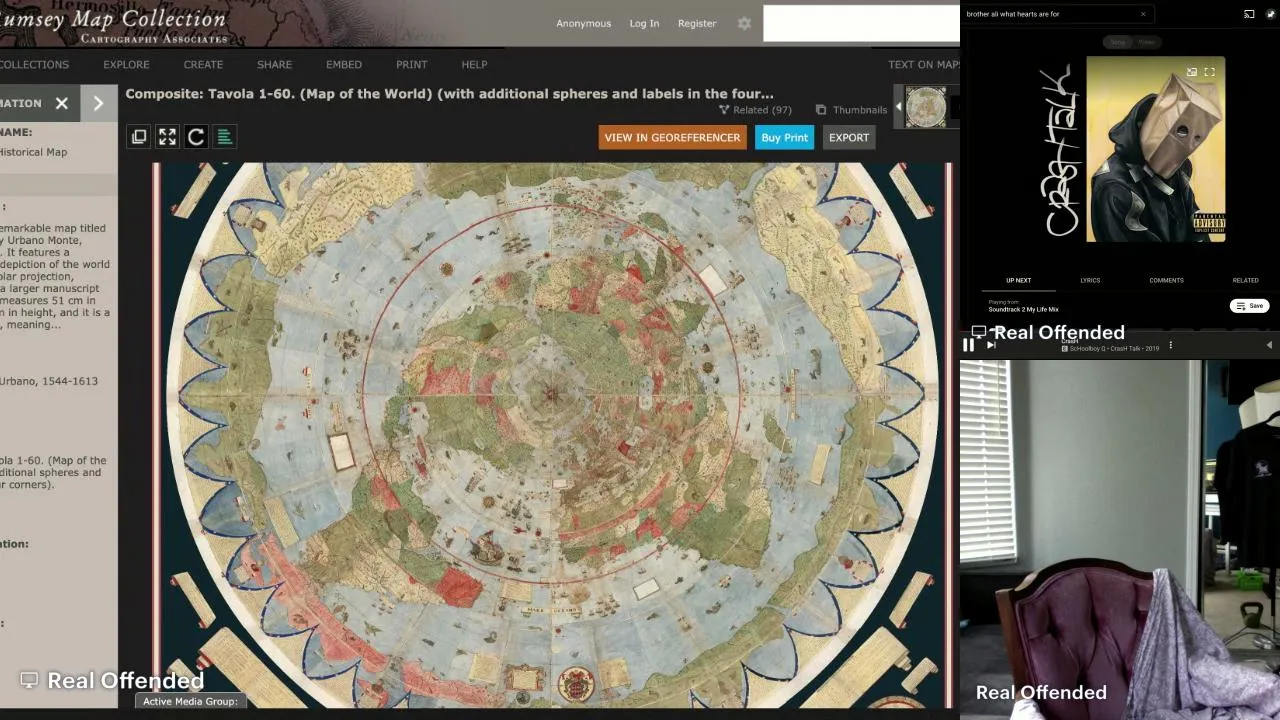This screenshot has height=720, width=1280.
Task: Open TEXT ON MAPS option
Action: tap(924, 64)
